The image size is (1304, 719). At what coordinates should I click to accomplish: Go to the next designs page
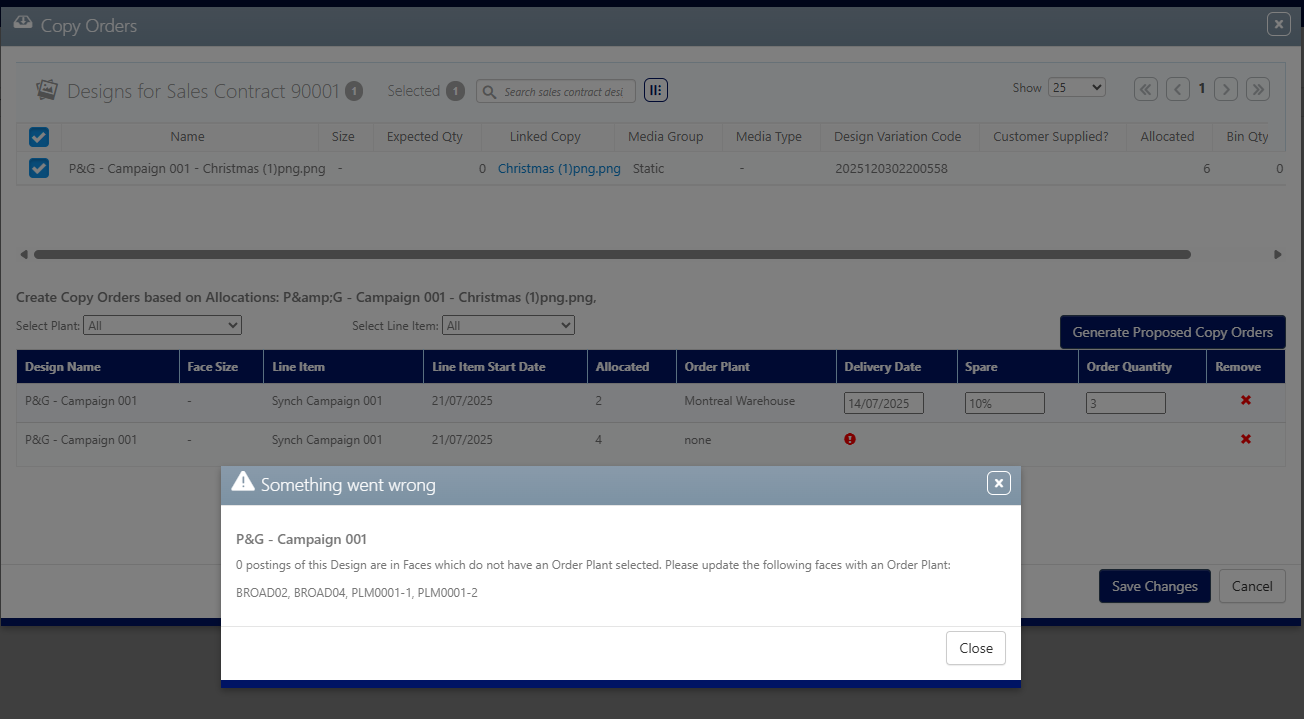(x=1226, y=88)
